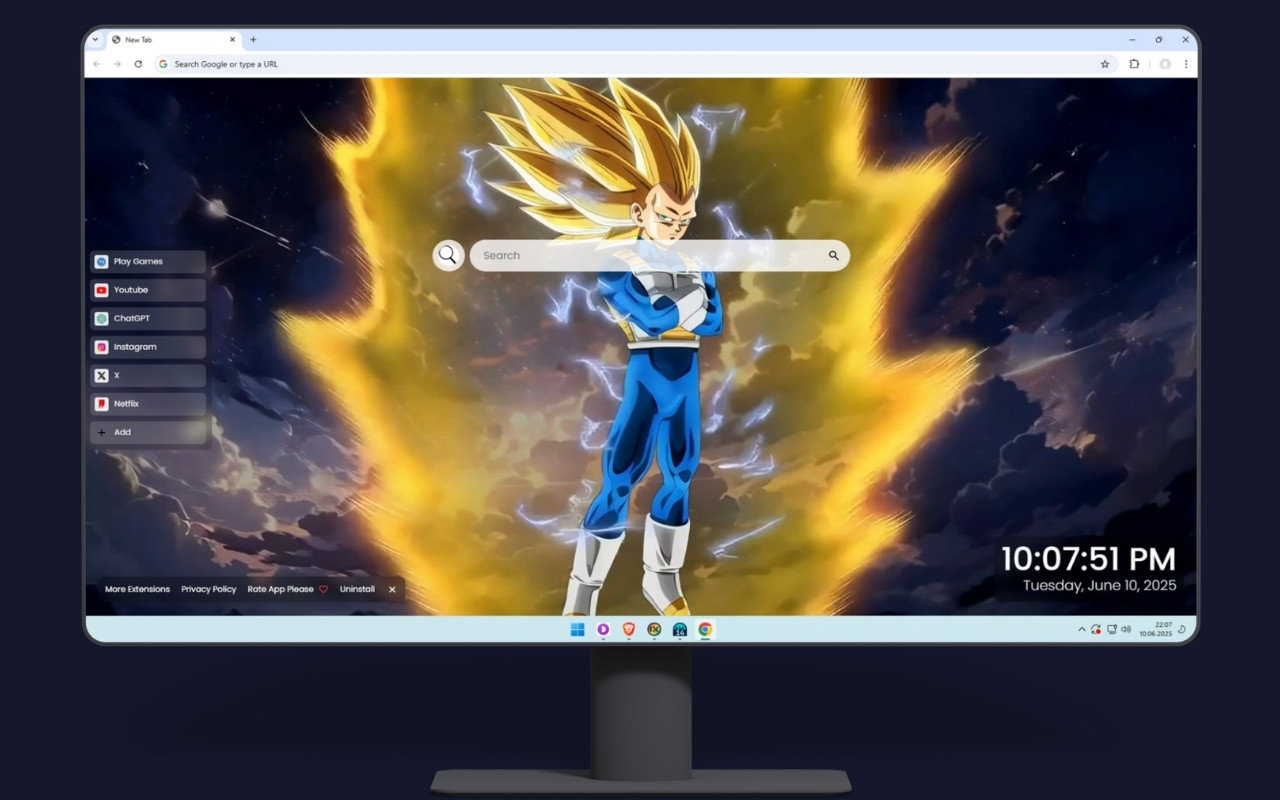Click the Chrome address bar

[x=634, y=64]
